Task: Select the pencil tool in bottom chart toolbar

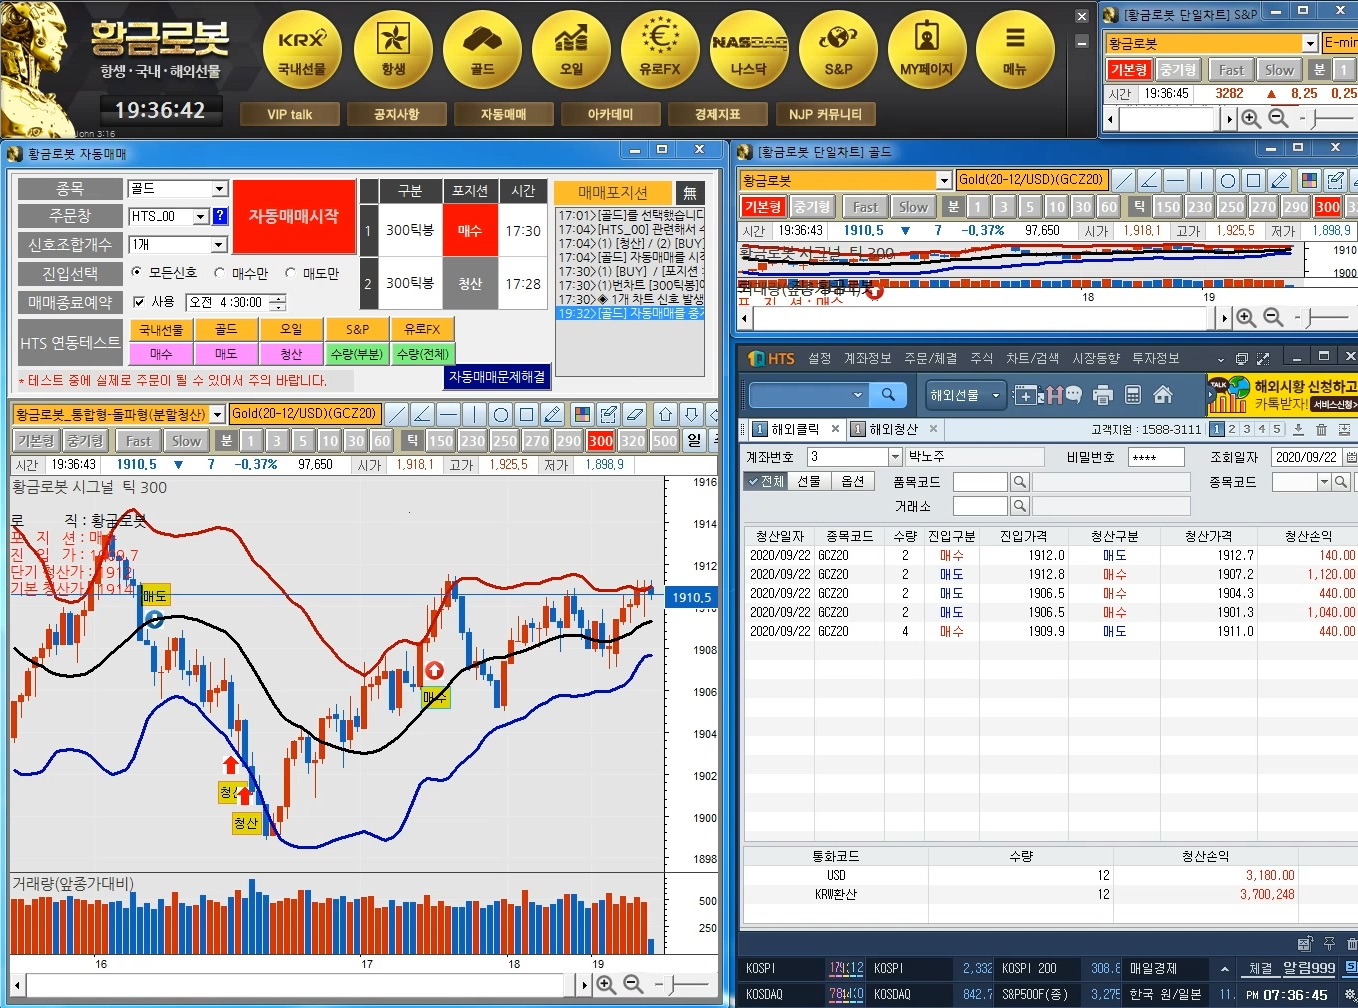Action: 553,414
